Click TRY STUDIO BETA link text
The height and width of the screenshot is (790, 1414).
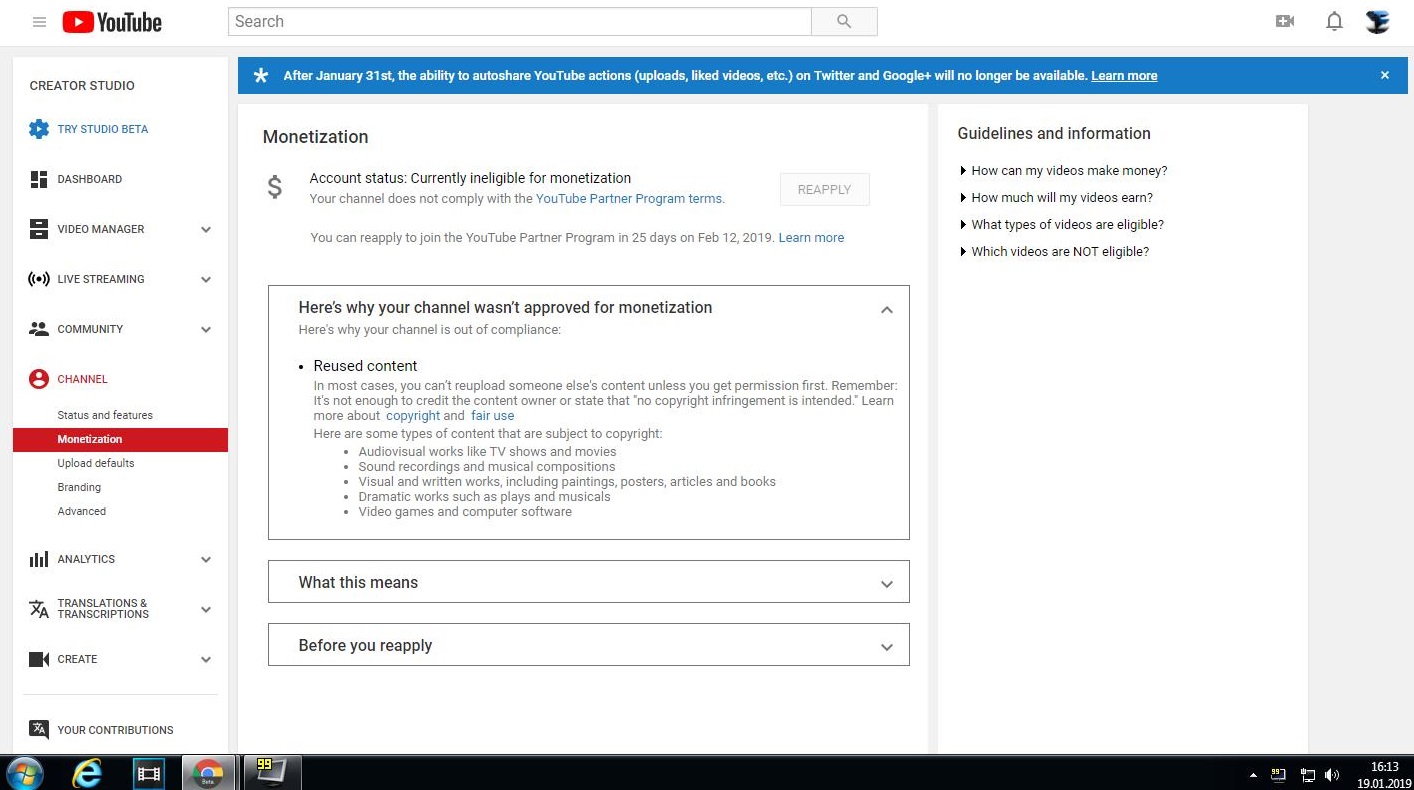click(103, 129)
